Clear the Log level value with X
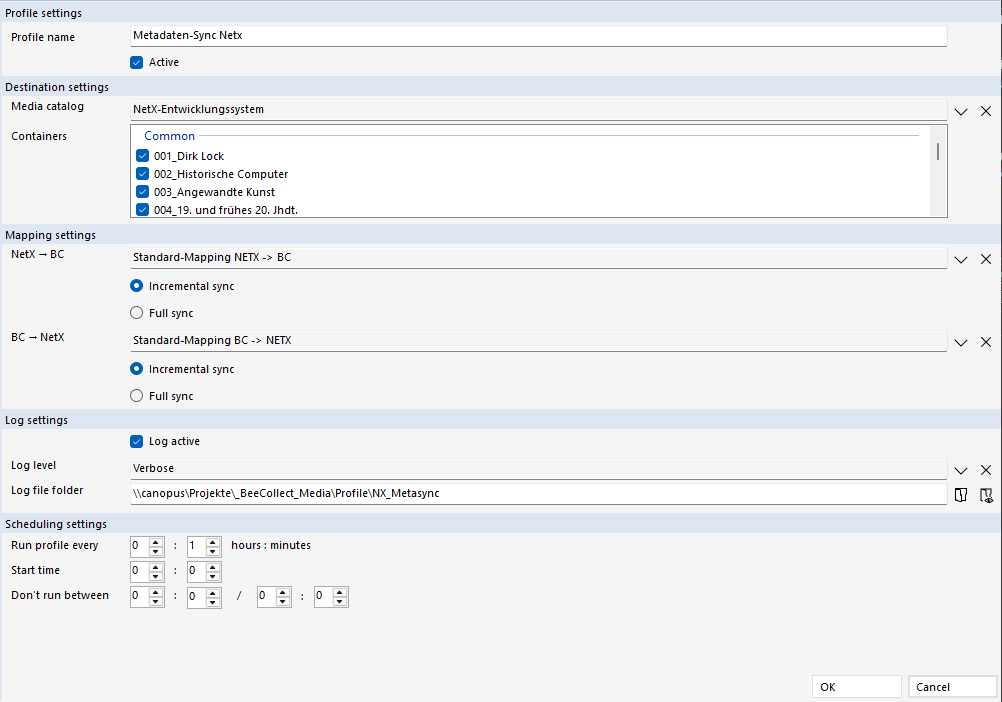Viewport: 1002px width, 702px height. 986,470
